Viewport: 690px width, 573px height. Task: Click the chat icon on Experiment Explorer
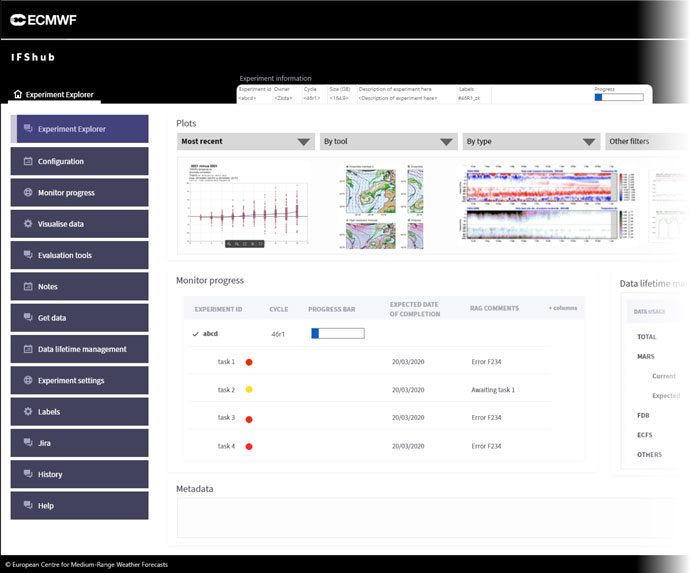28,129
